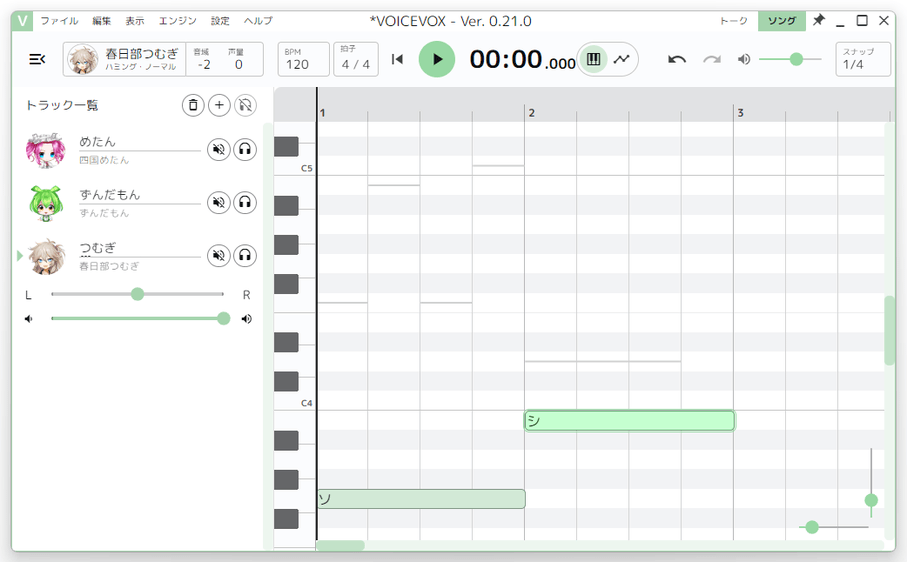
Task: Switch to the ソング tab
Action: coord(781,21)
